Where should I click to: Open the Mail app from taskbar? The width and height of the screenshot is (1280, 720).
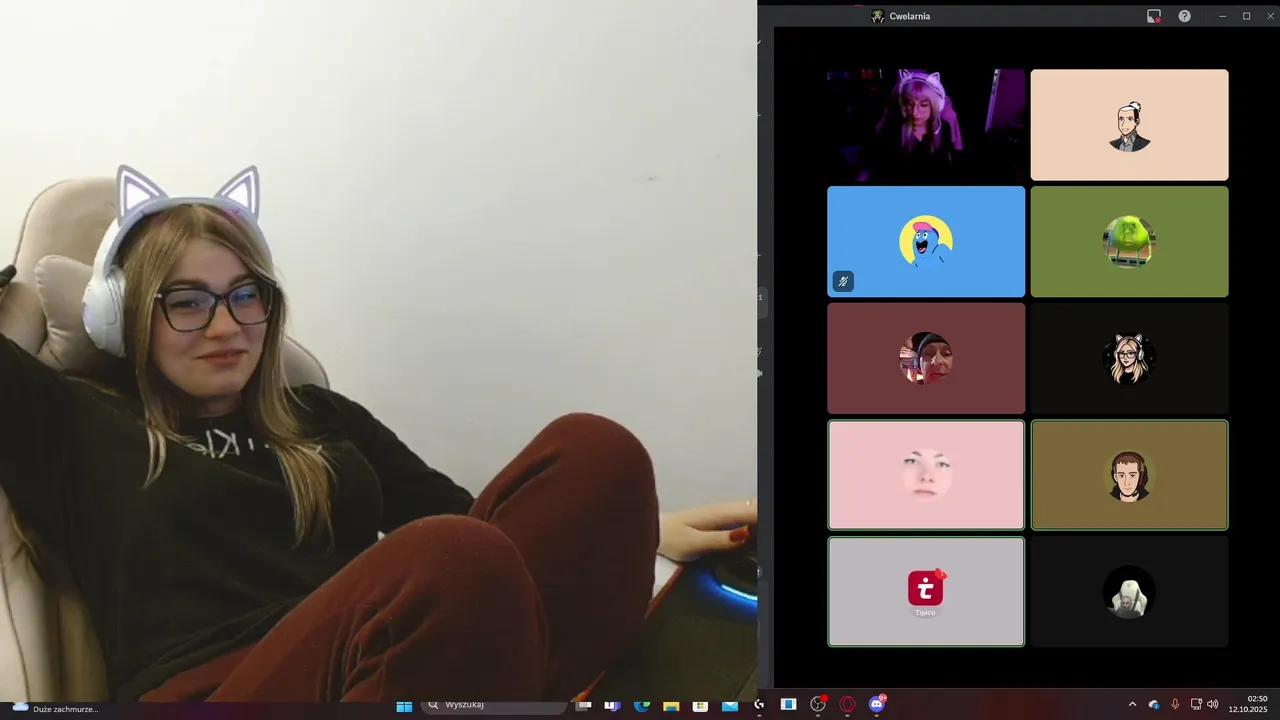[x=730, y=705]
